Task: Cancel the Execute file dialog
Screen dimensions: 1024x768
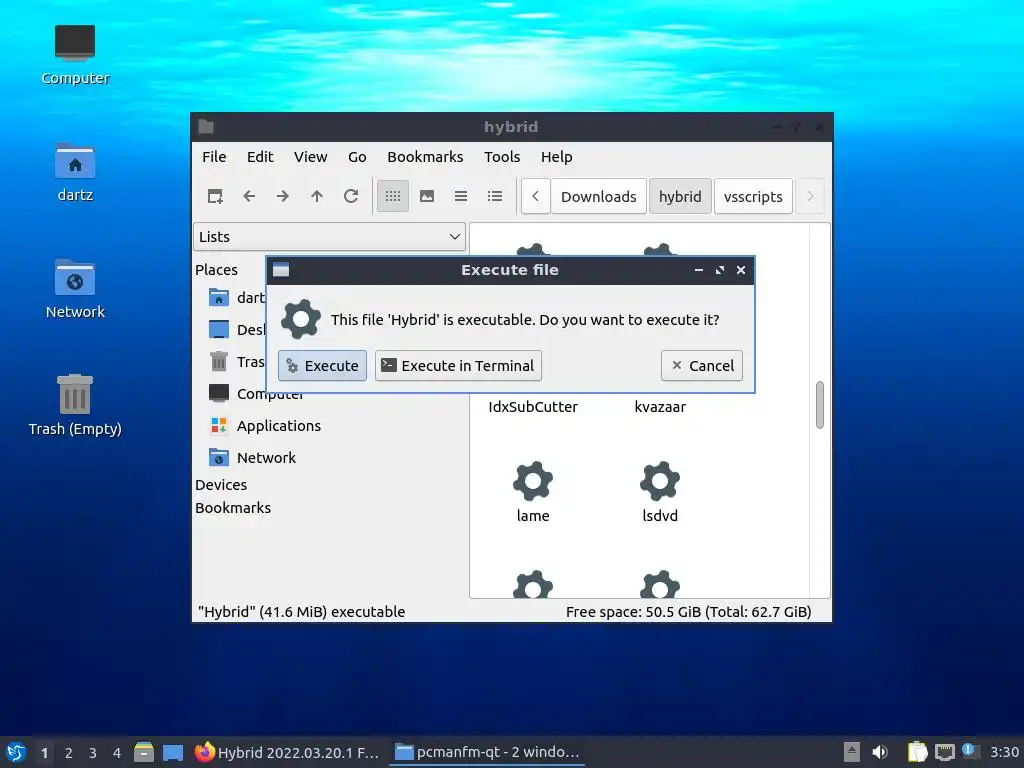Action: tap(702, 366)
